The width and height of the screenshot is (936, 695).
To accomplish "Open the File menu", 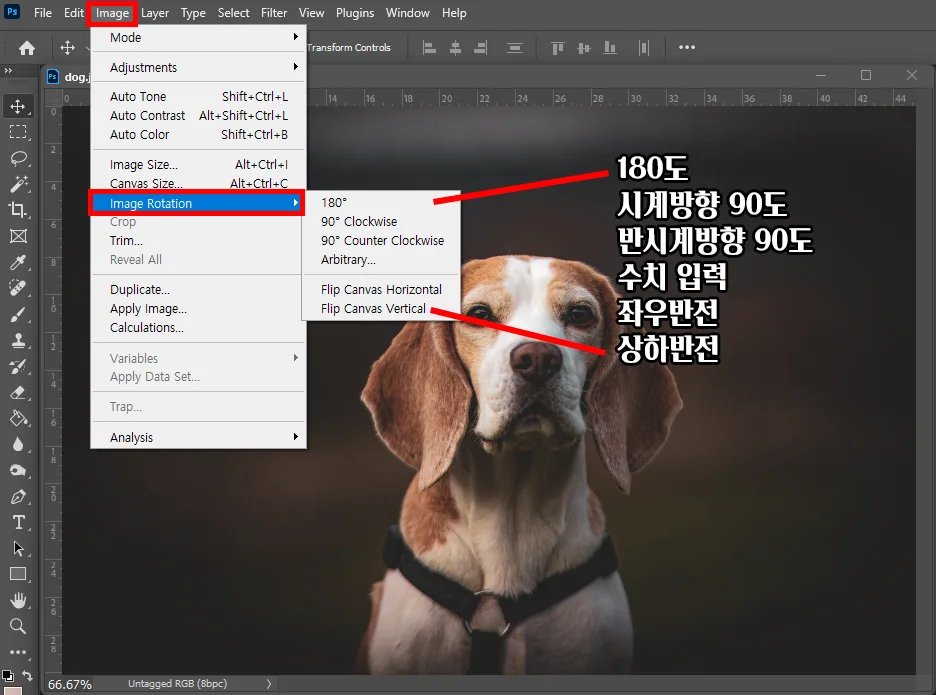I will [42, 13].
